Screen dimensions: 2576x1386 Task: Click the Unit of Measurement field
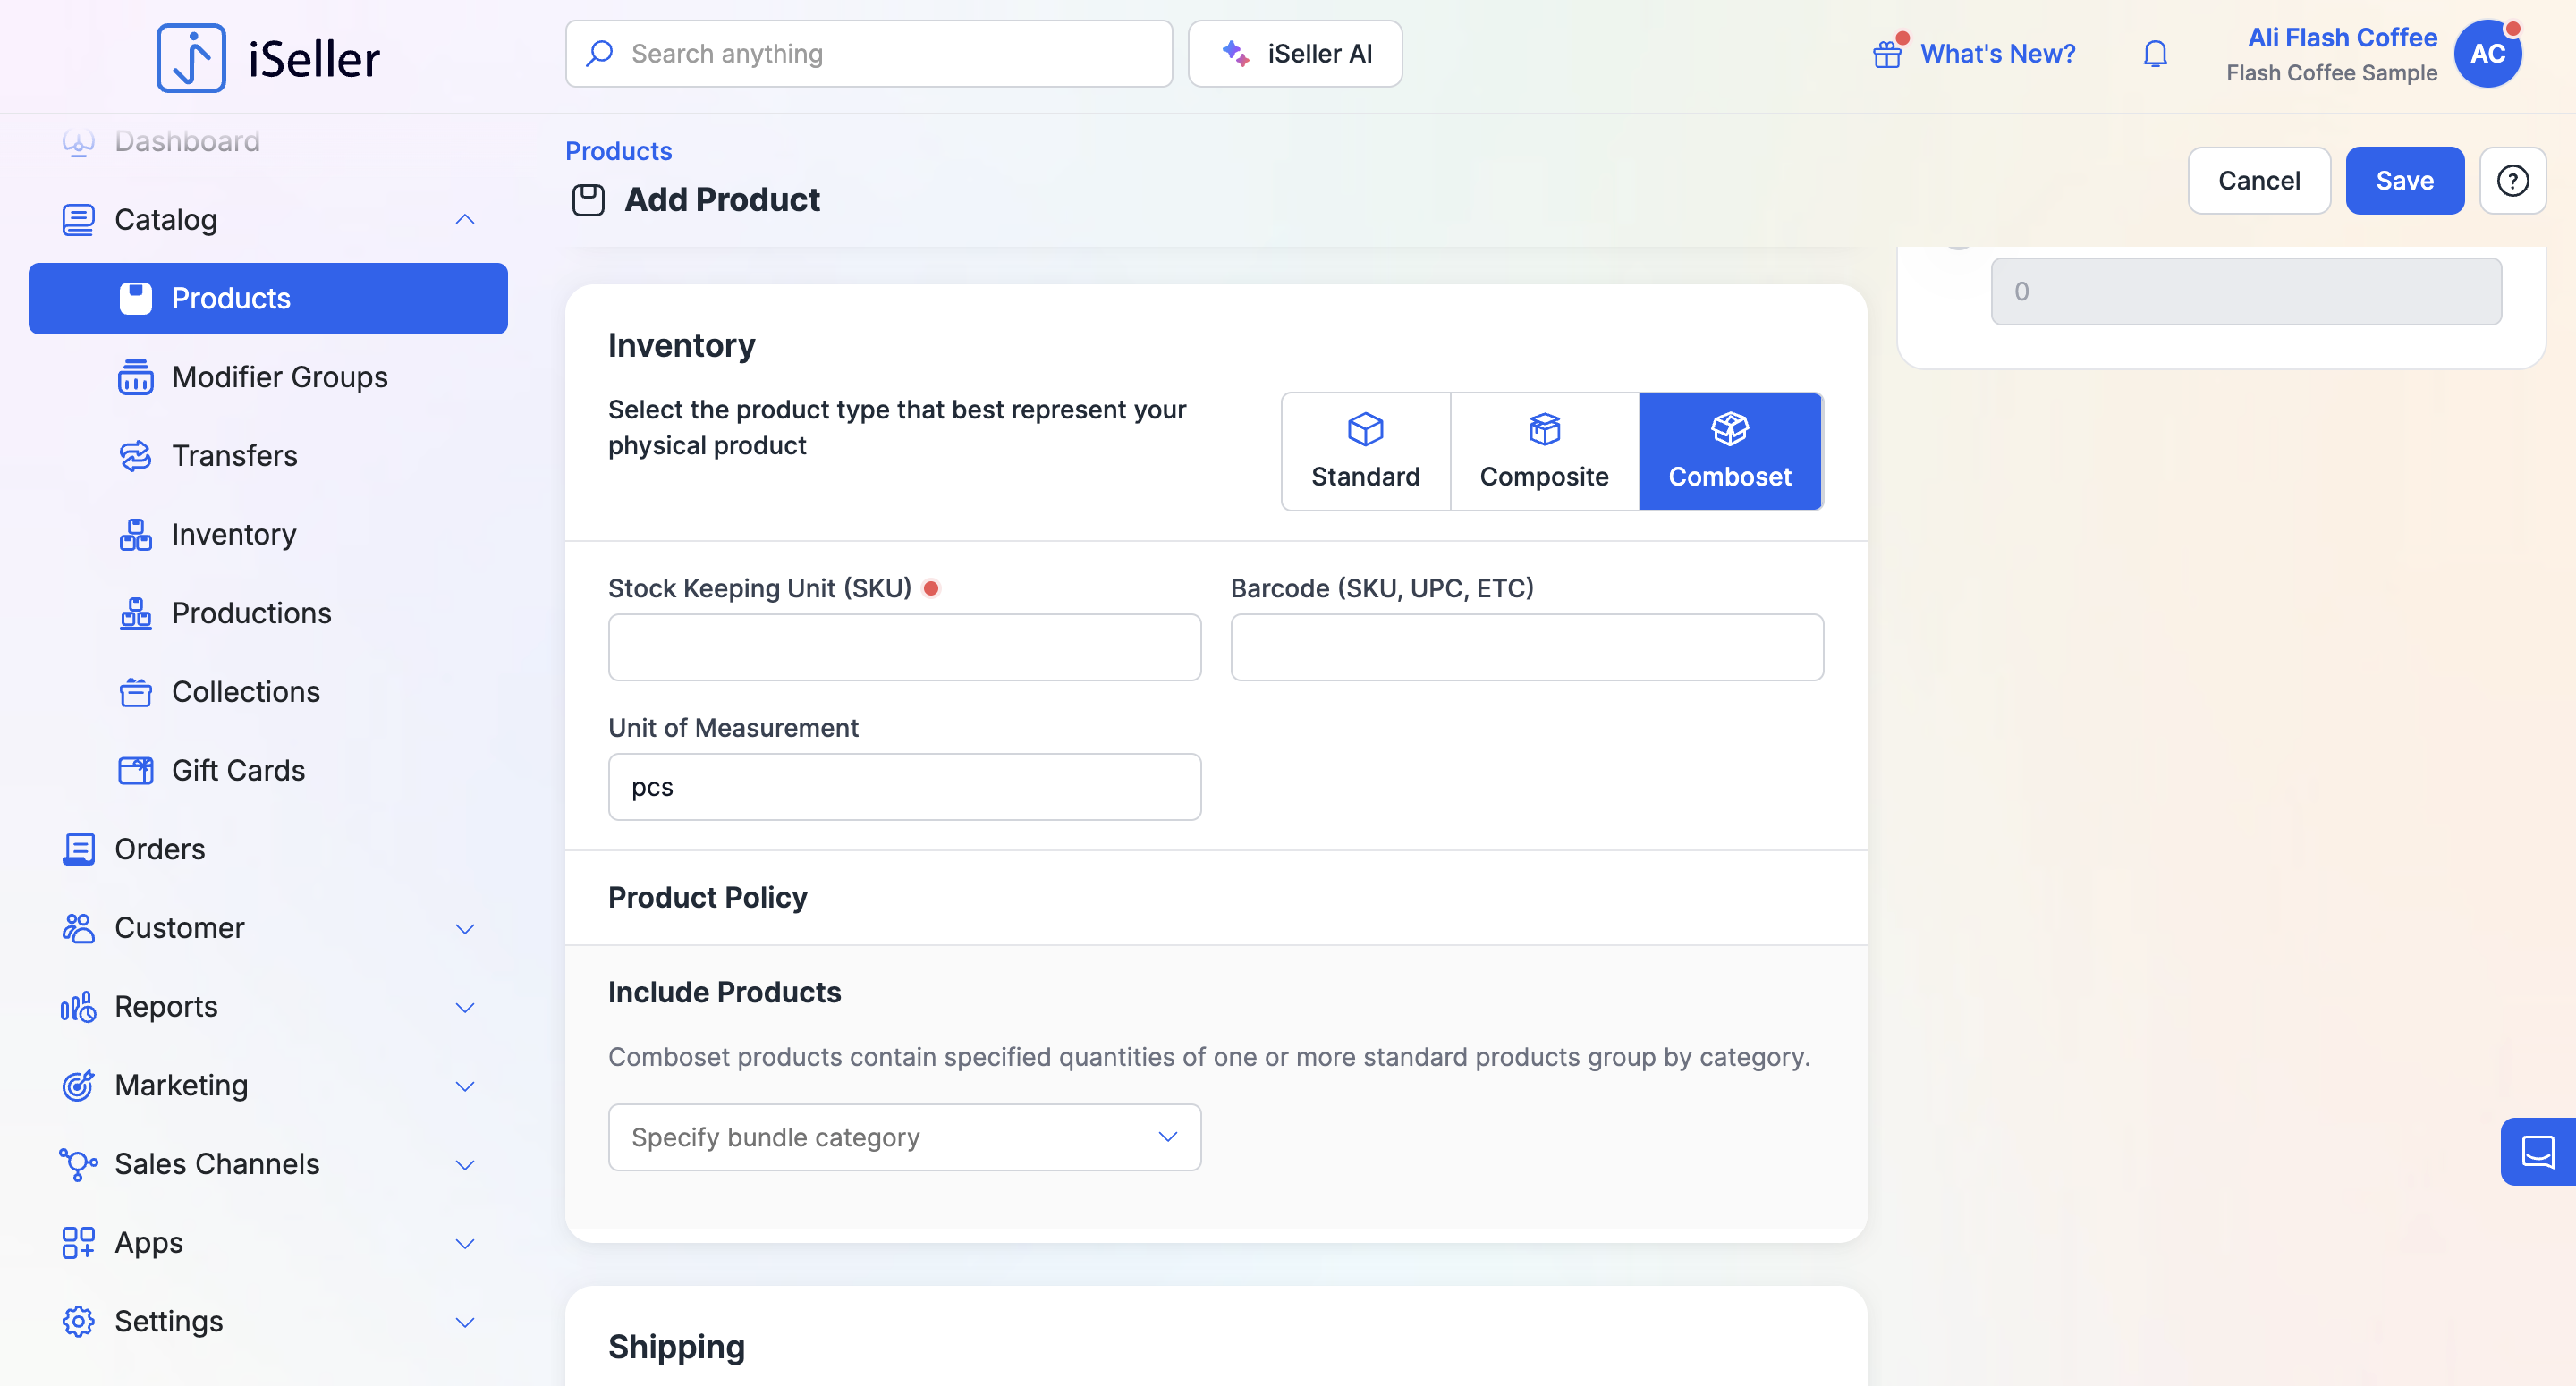[904, 787]
